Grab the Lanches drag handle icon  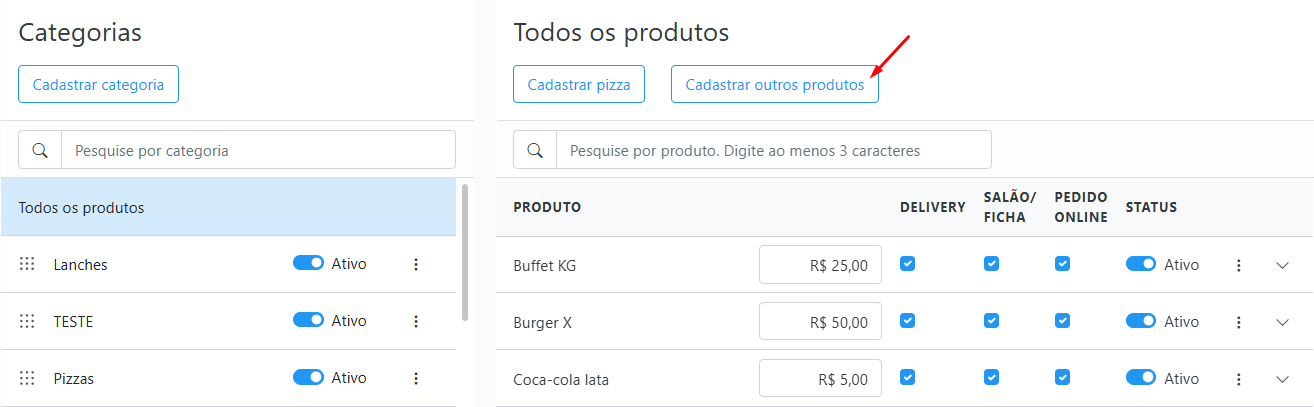[x=27, y=265]
